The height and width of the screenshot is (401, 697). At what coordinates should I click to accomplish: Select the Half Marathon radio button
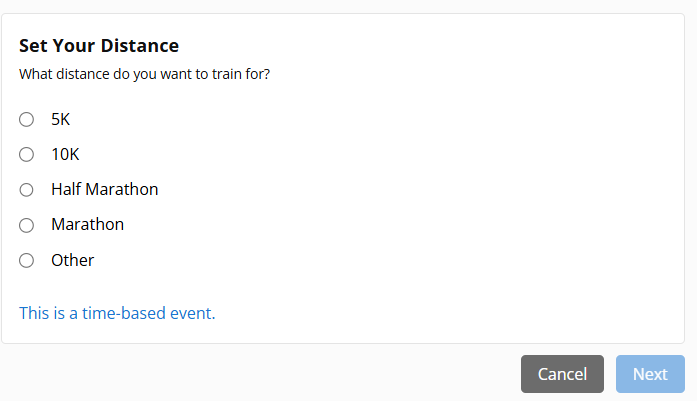(x=27, y=190)
